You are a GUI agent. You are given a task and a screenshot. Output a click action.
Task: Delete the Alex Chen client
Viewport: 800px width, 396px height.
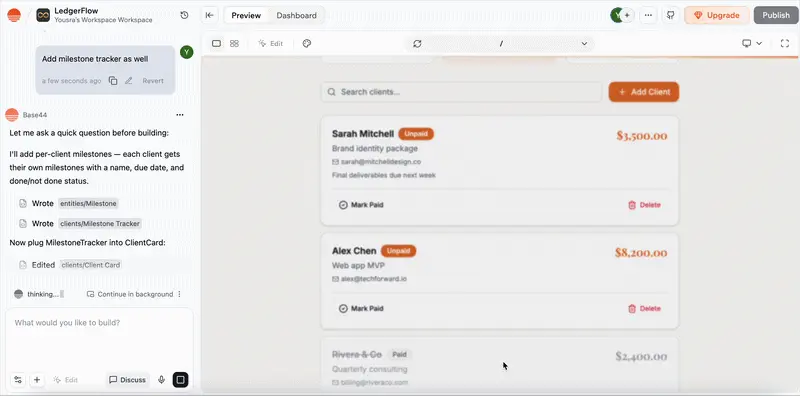[x=644, y=309]
